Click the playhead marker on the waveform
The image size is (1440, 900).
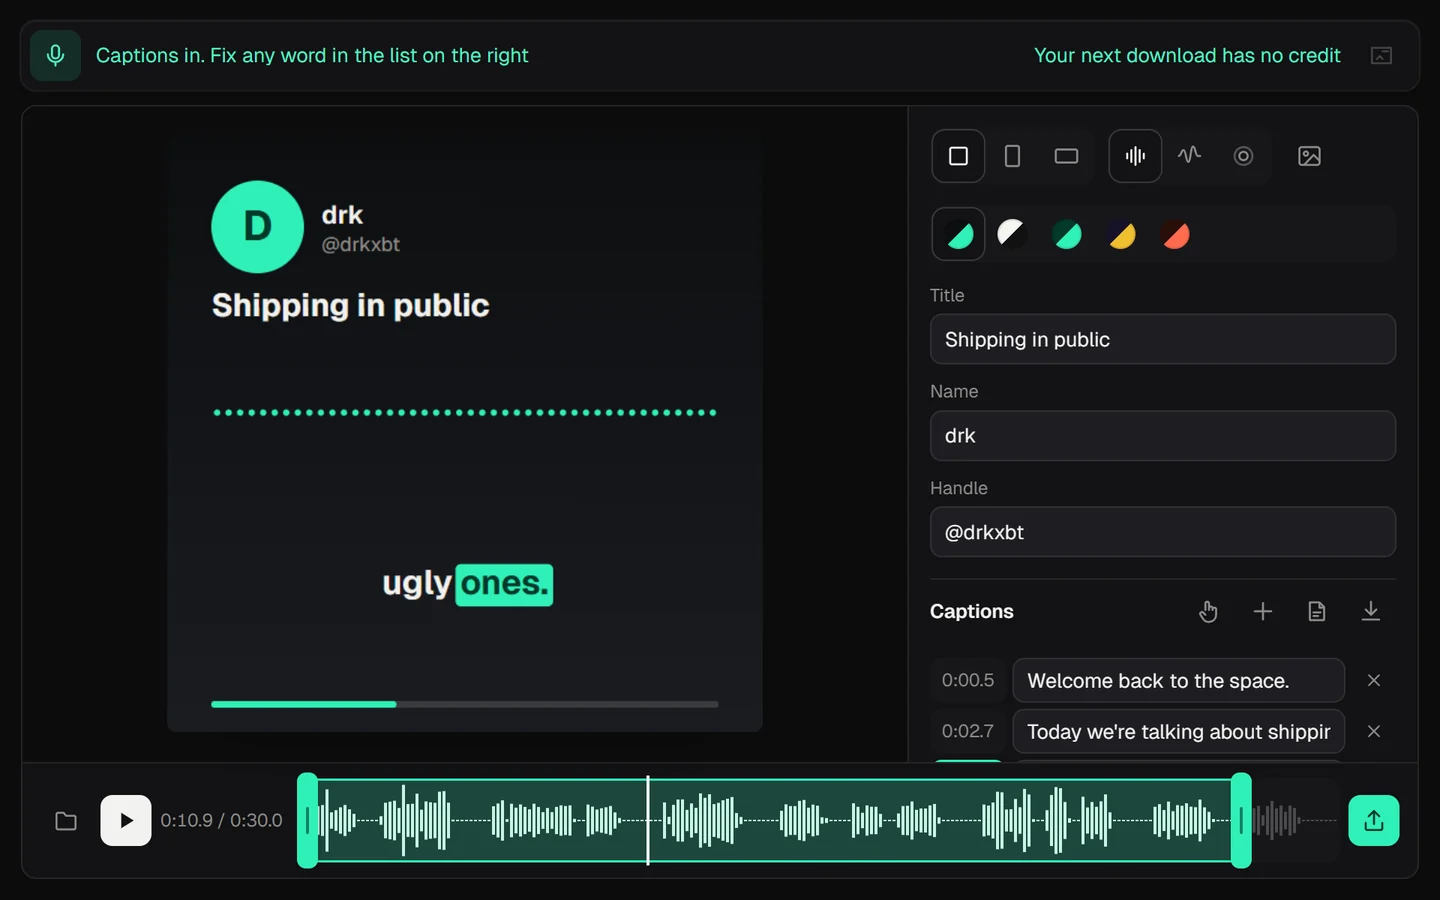(x=648, y=820)
